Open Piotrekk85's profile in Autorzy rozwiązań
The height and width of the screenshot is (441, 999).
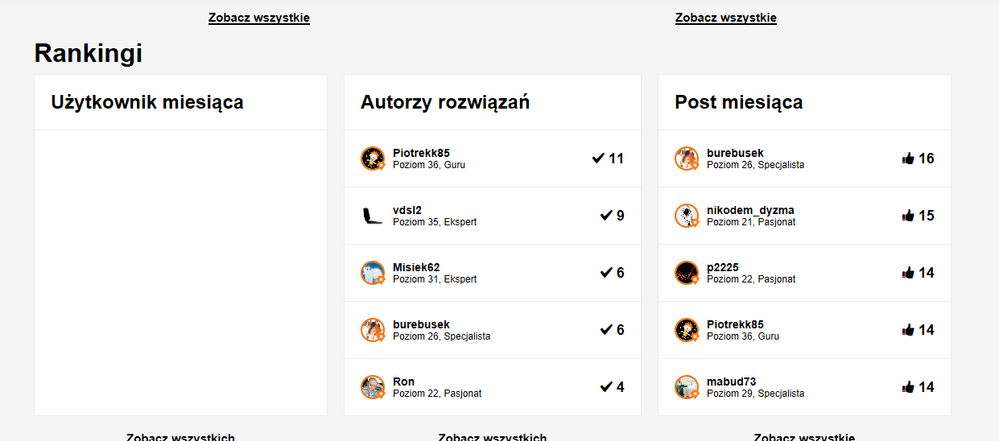pos(421,153)
